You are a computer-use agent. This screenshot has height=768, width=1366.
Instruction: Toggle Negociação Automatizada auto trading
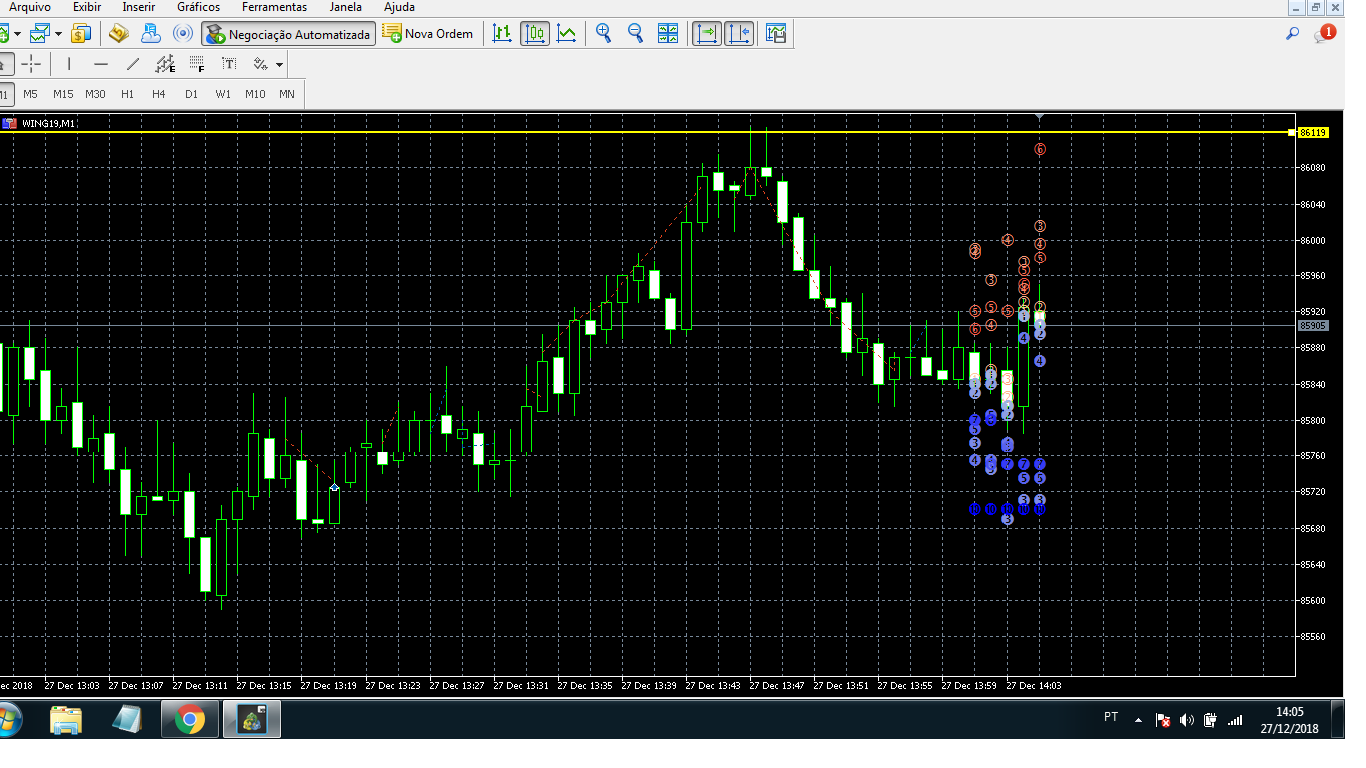[289, 34]
